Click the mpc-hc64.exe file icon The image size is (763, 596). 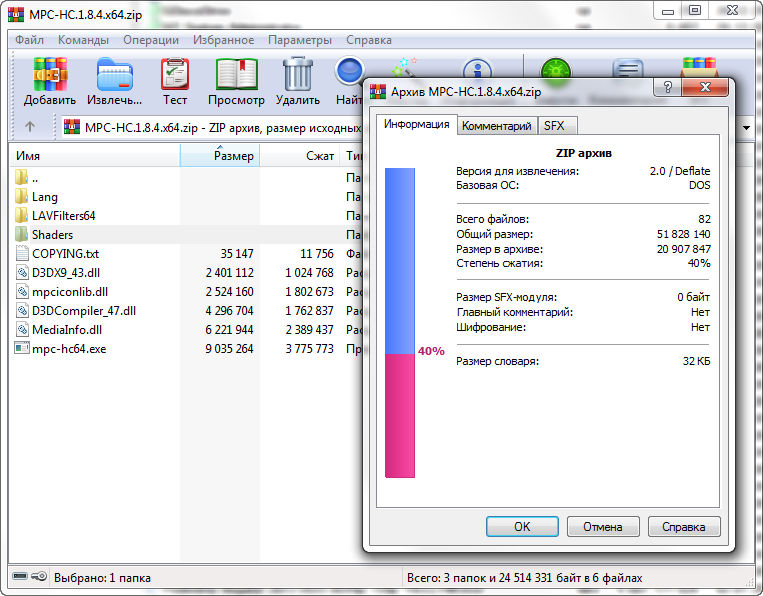22,348
